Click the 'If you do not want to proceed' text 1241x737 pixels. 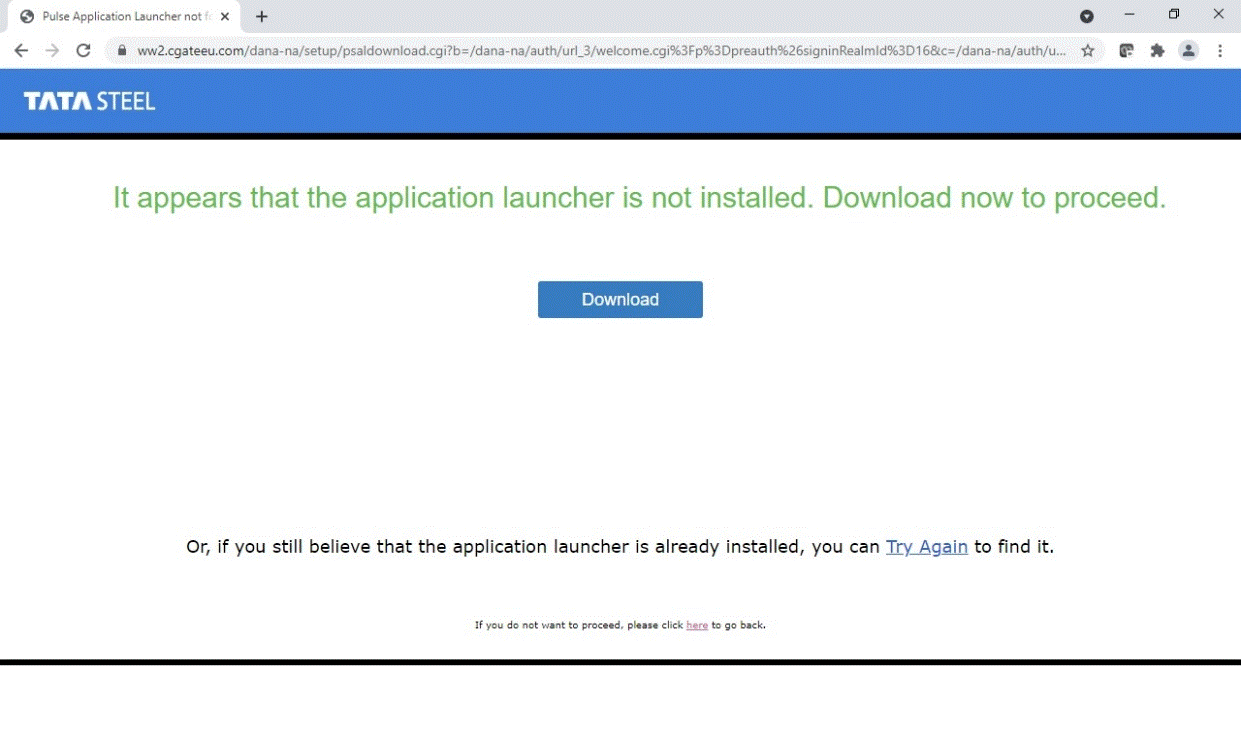click(x=620, y=625)
